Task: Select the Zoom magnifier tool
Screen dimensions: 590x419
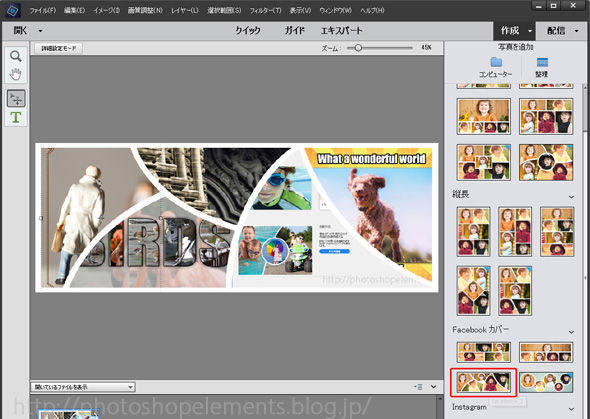Action: tap(16, 56)
